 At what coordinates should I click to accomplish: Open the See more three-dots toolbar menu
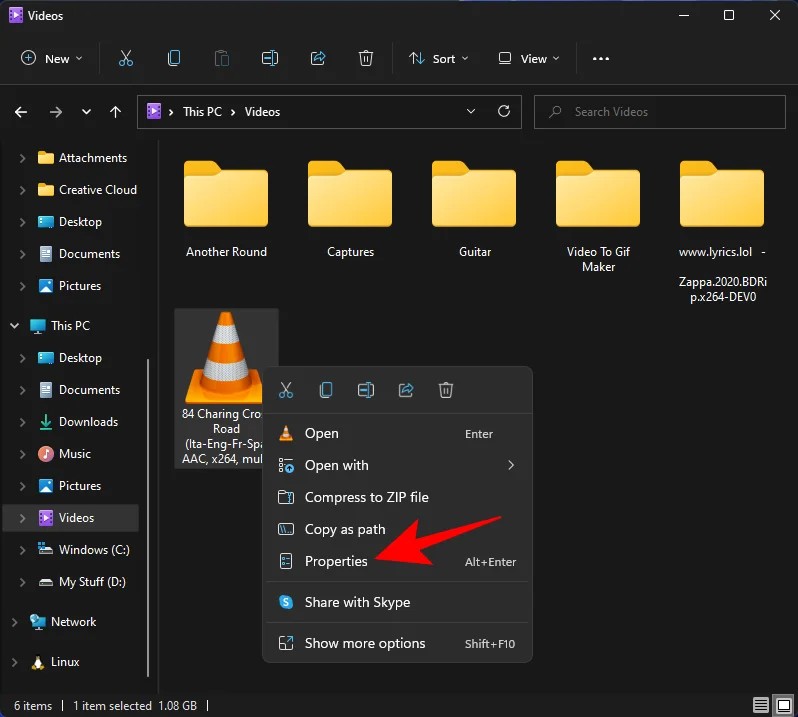(x=601, y=58)
